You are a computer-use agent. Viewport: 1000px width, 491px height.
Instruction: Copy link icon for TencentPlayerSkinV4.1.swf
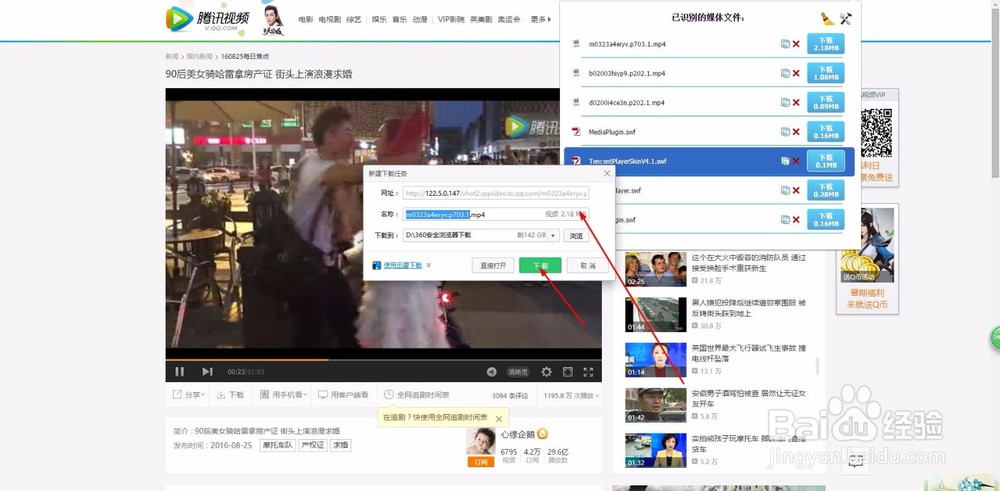(x=785, y=161)
